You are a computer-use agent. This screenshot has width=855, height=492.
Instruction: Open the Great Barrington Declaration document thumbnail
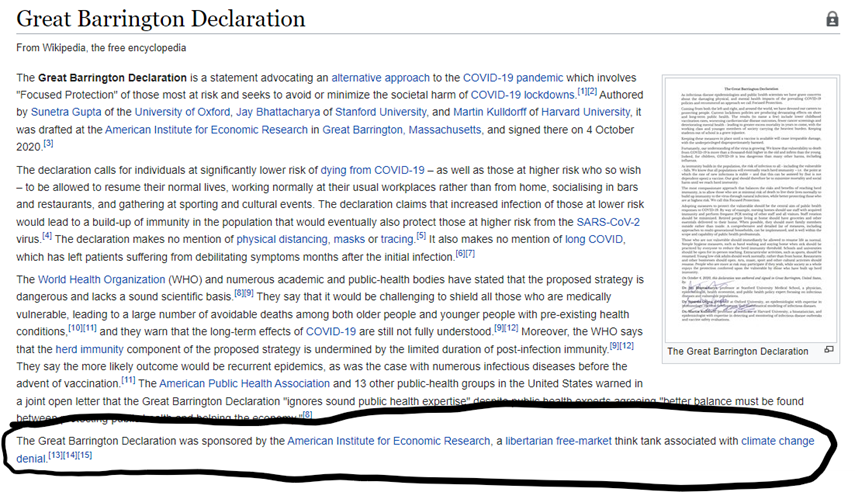(751, 209)
